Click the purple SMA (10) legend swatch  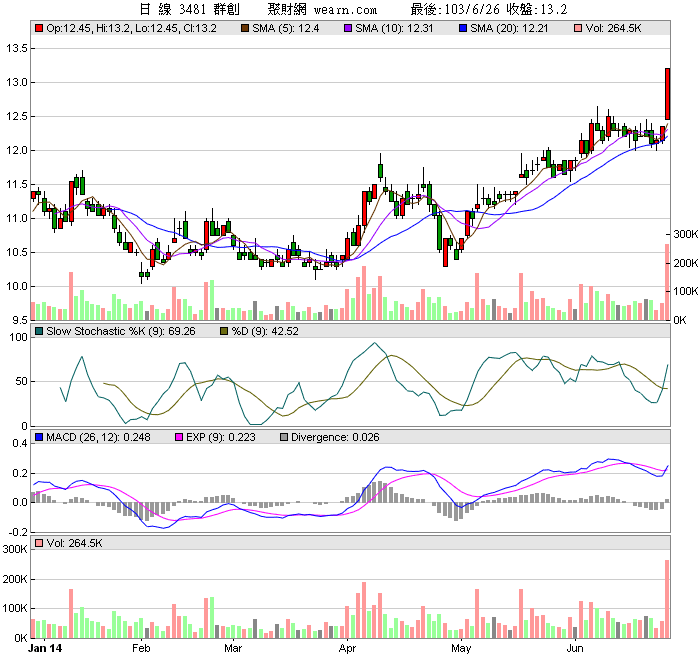click(x=348, y=28)
